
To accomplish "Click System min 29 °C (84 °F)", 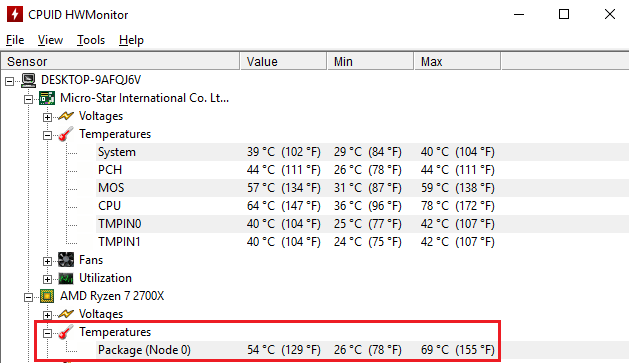I will pos(367,152).
